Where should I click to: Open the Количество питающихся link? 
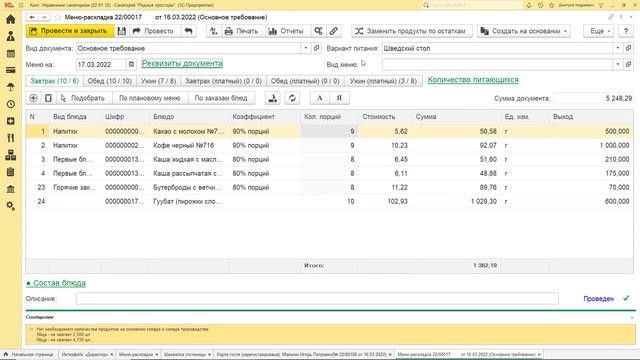pyautogui.click(x=473, y=80)
